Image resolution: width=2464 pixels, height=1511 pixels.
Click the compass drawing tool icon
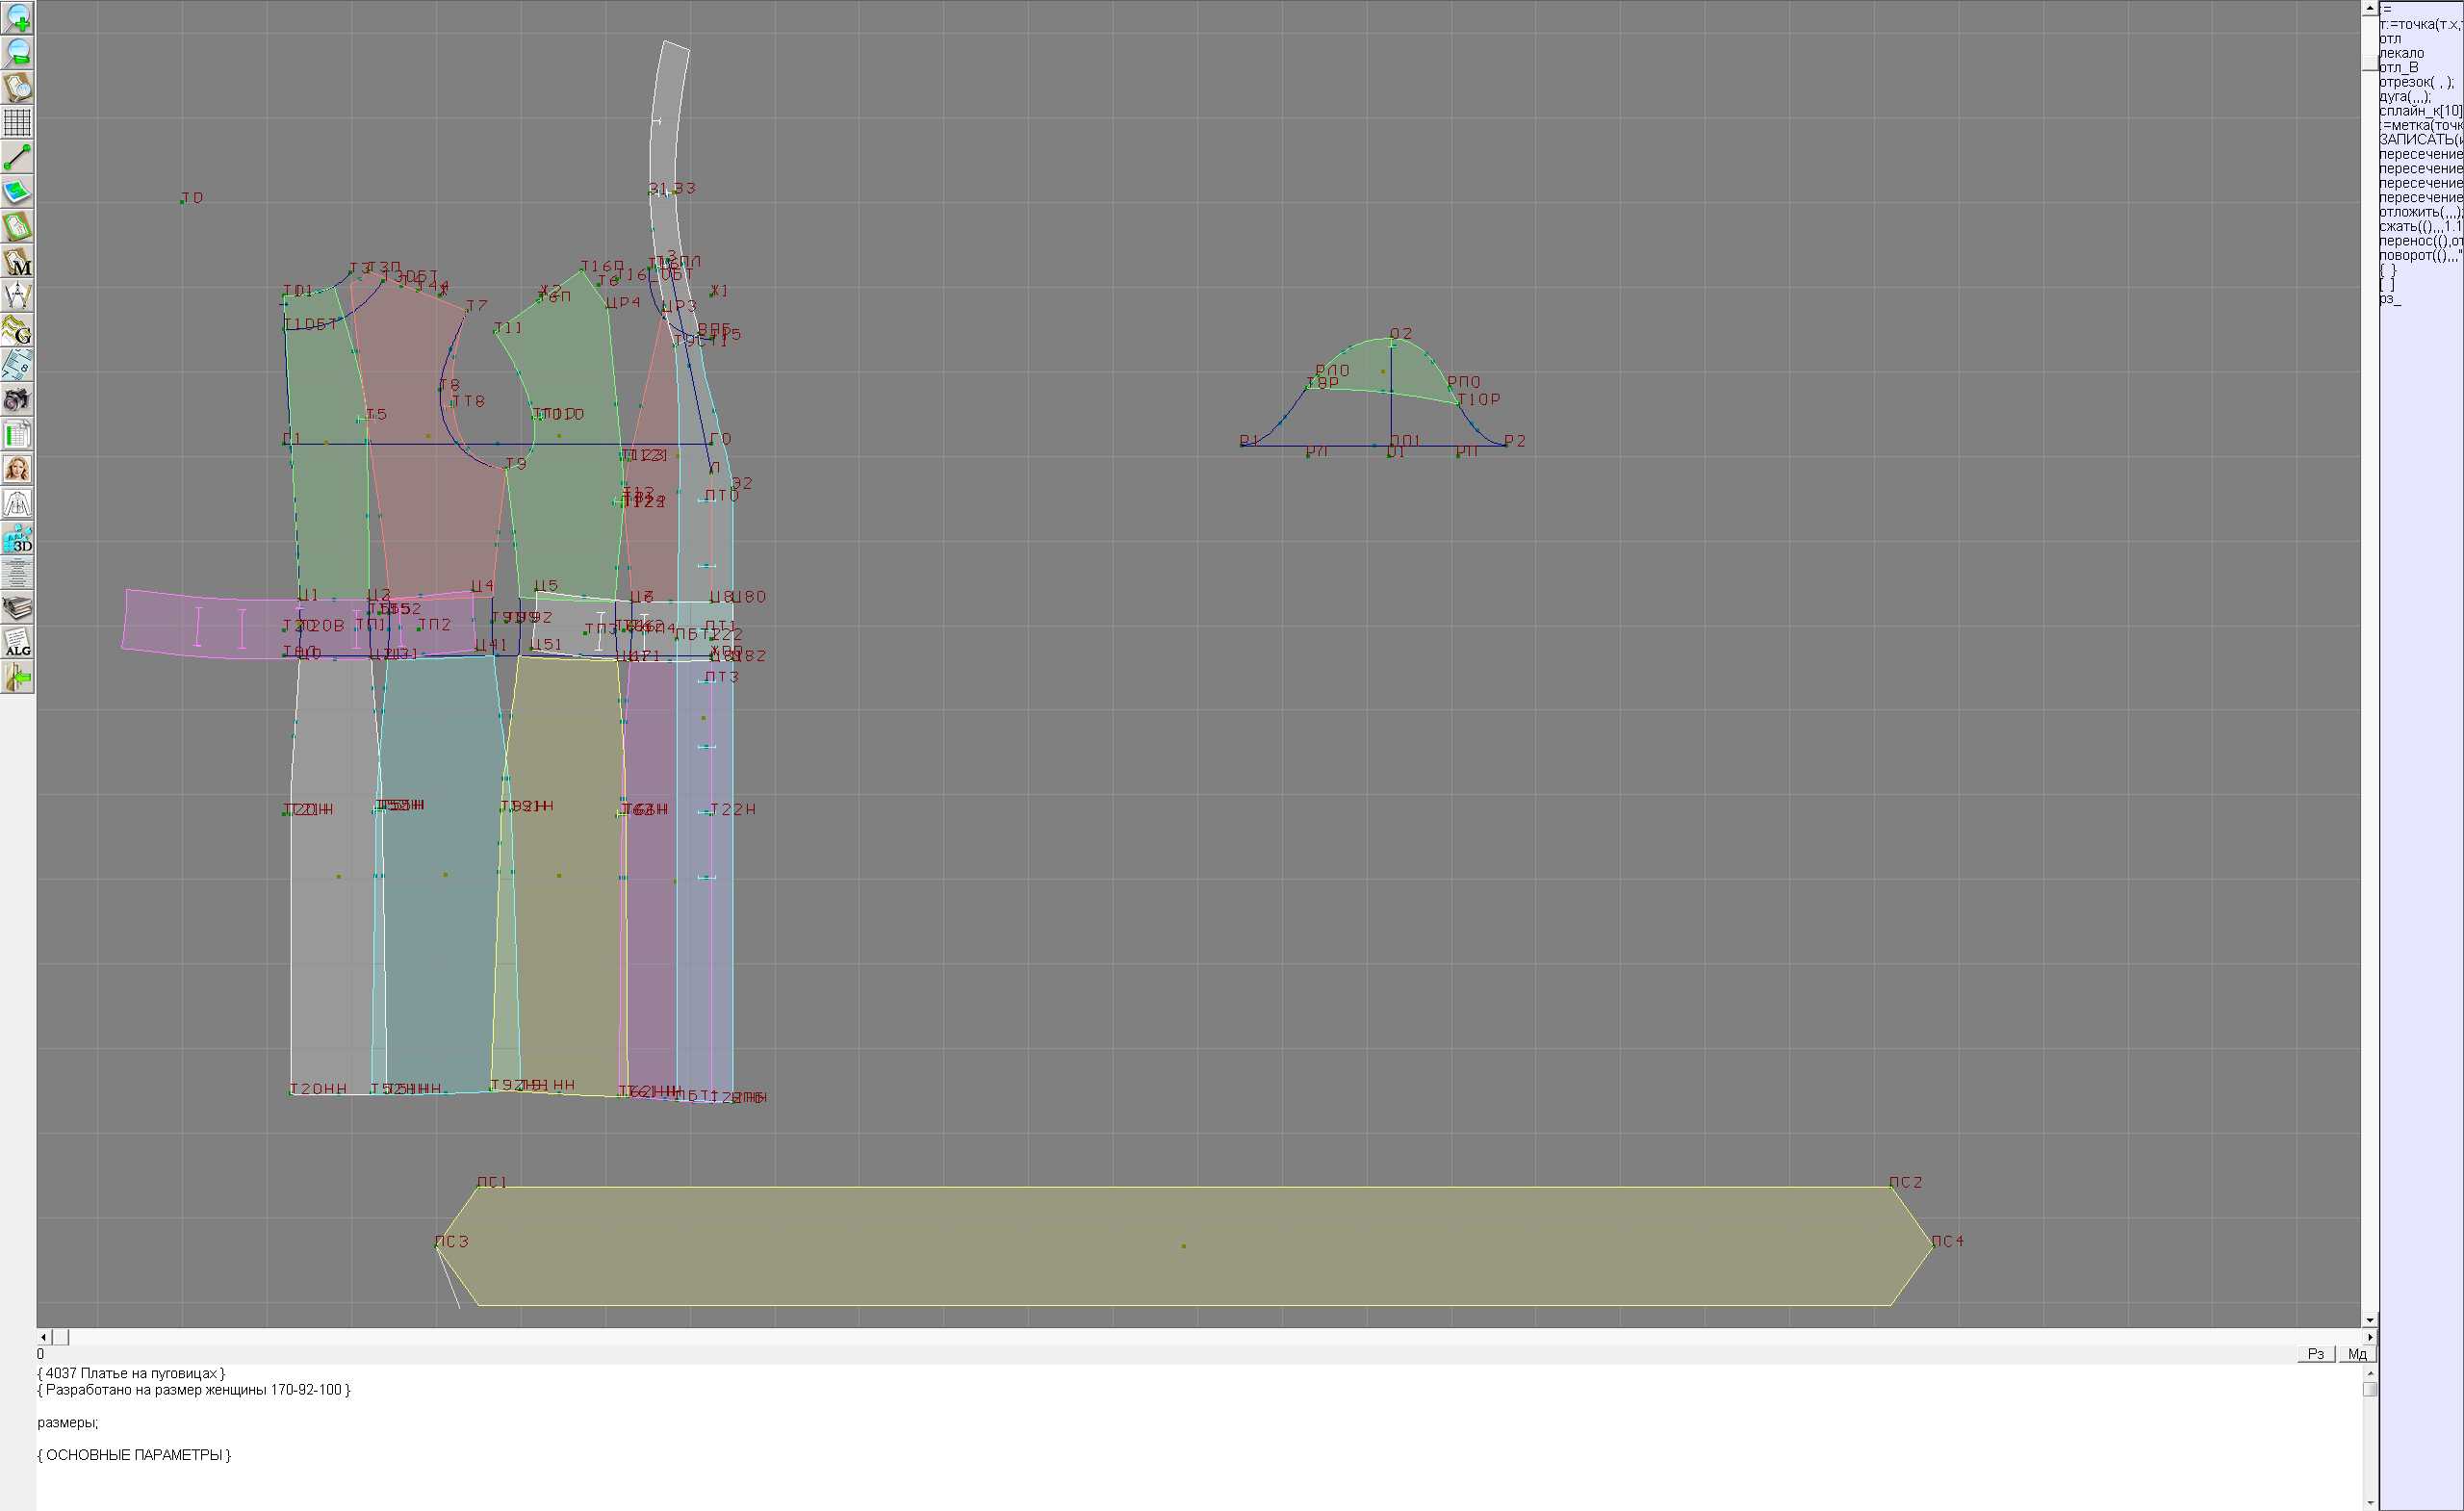[17, 296]
